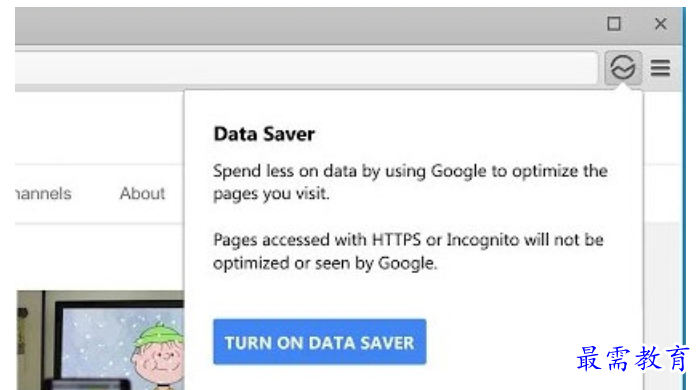Image resolution: width=698 pixels, height=390 pixels.
Task: Focus the browser address bar
Action: [x=306, y=68]
